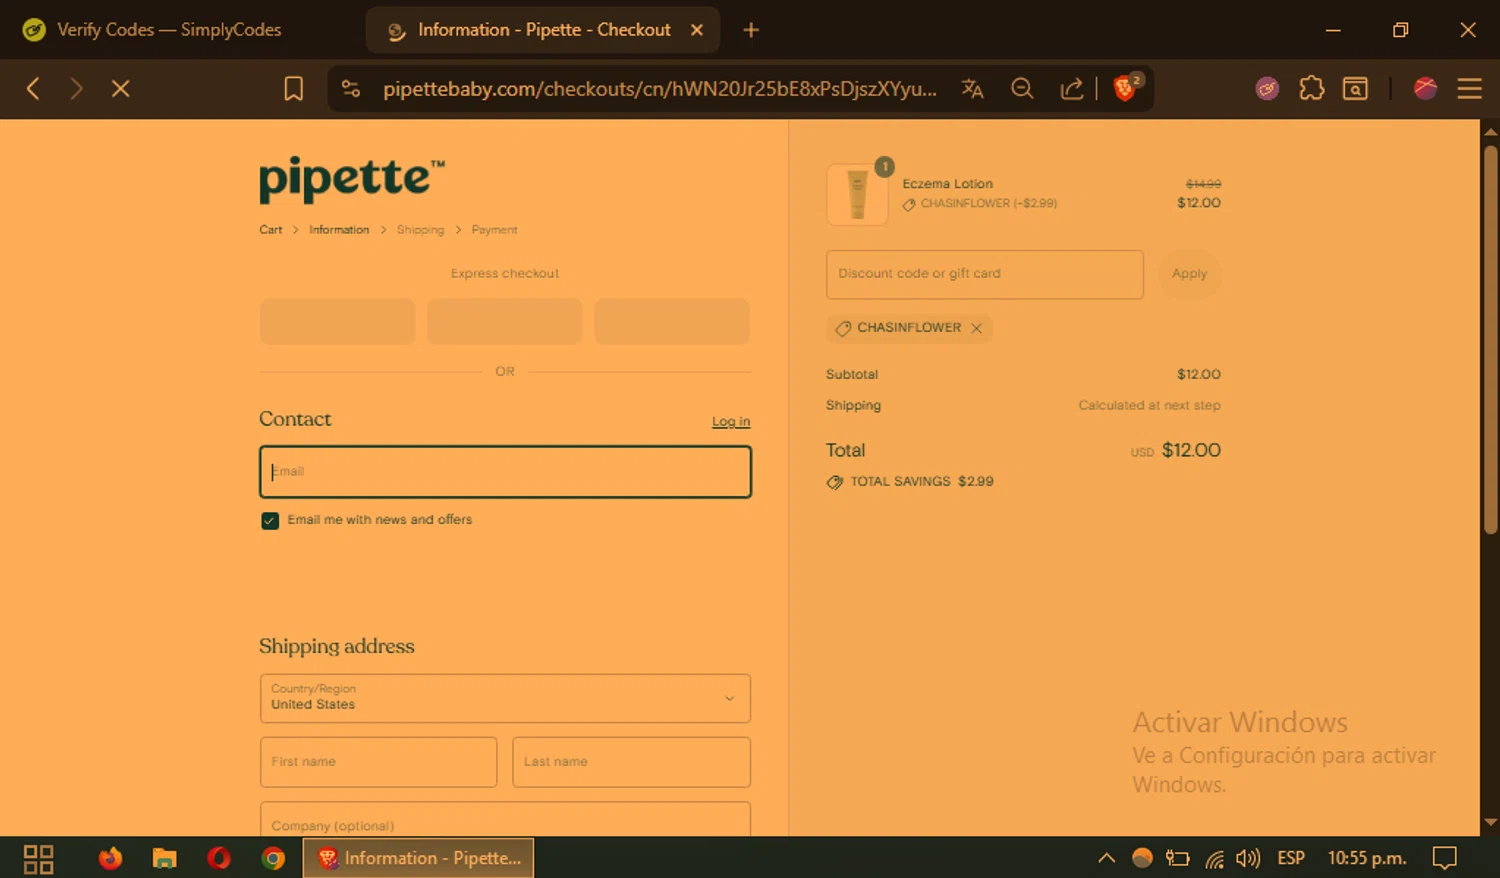Click the Information - Pipette taskbar button
The image size is (1500, 878).
pos(418,858)
